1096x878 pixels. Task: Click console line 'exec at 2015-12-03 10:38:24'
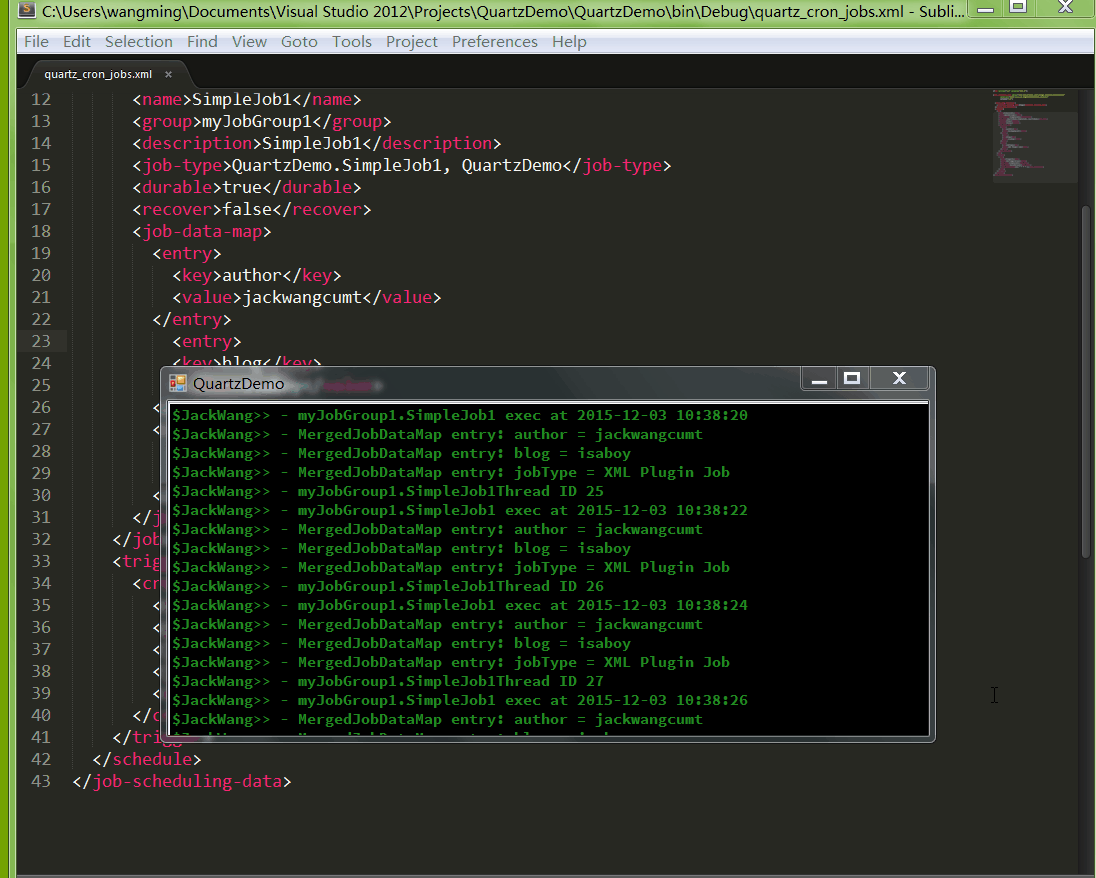[460, 605]
